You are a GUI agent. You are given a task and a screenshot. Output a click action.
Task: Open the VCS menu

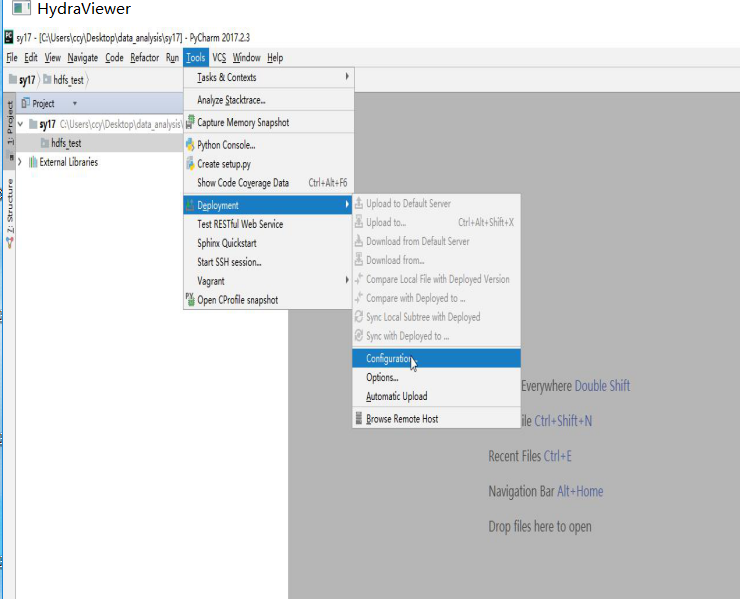(x=219, y=58)
